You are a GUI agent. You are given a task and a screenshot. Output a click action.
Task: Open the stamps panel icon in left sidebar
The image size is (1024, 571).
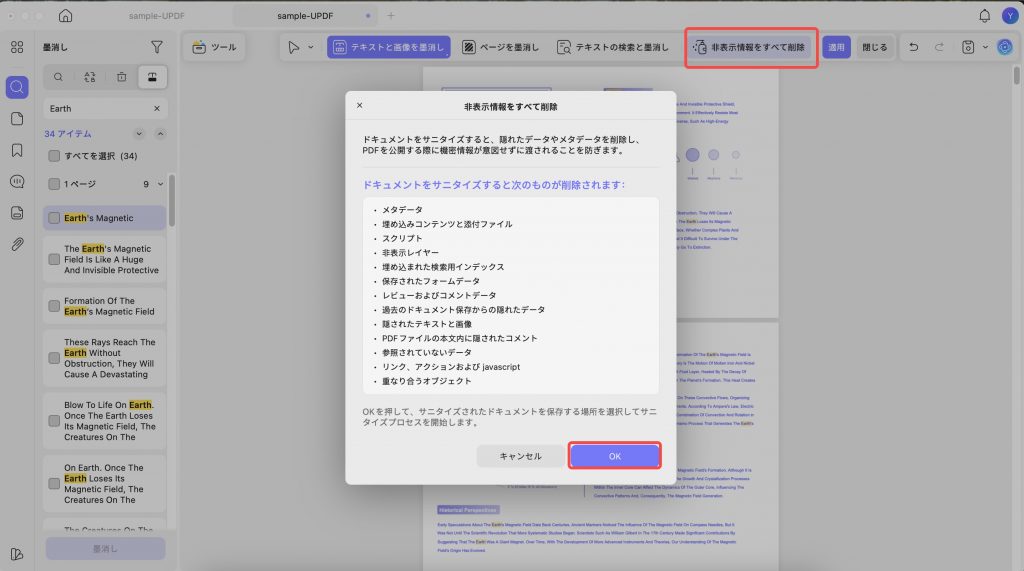click(17, 213)
